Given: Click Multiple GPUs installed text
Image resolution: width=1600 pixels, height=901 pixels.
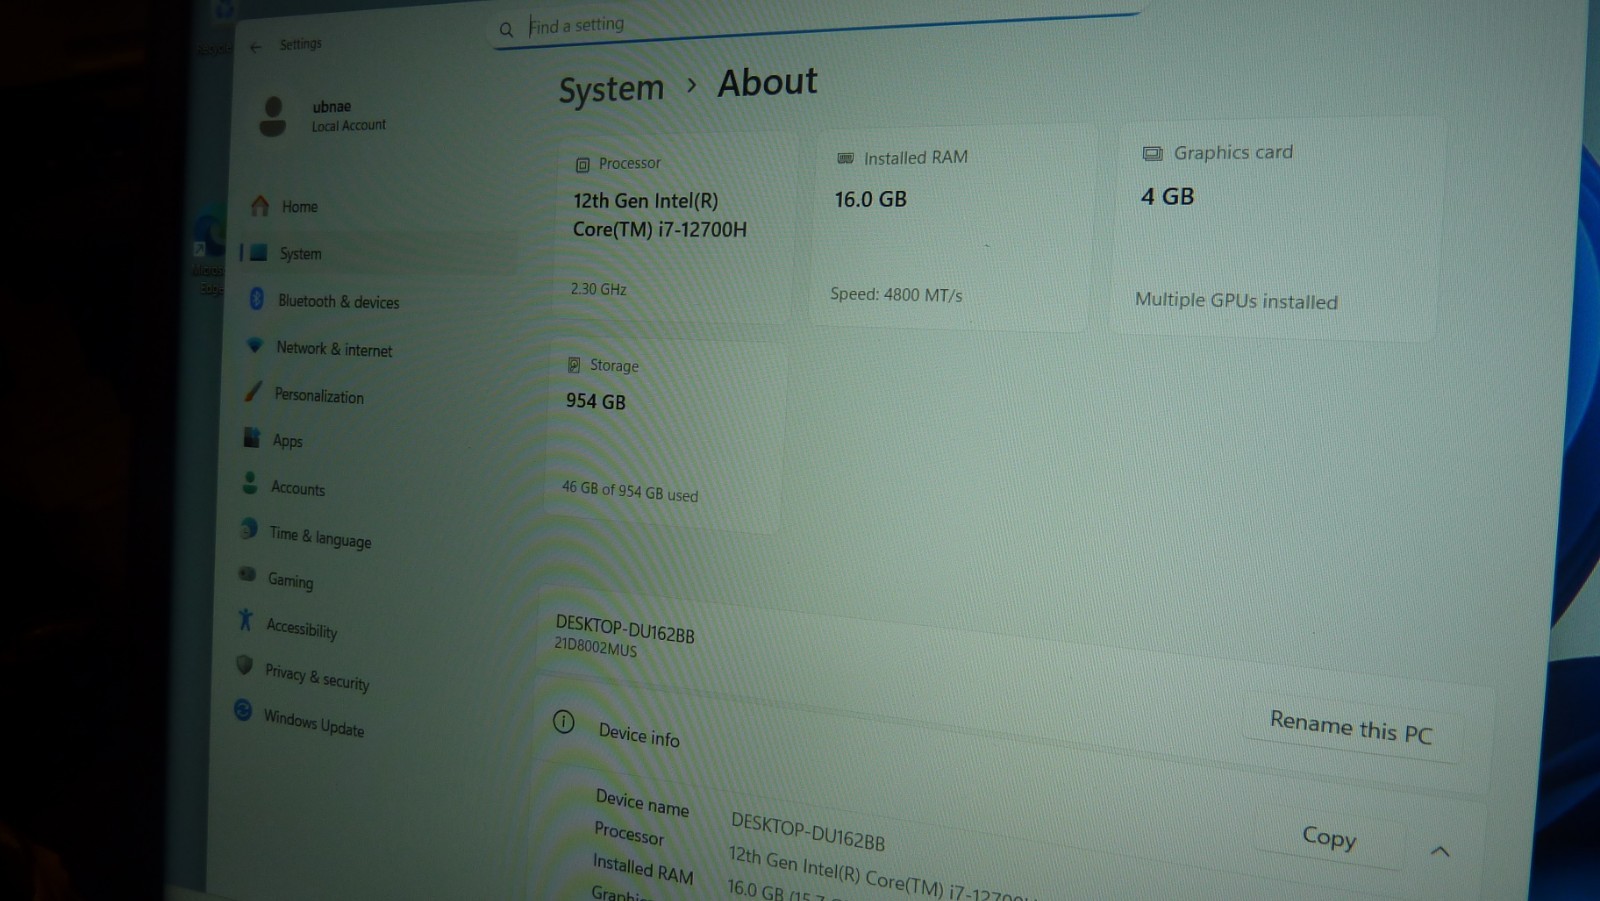Looking at the screenshot, I should (x=1236, y=300).
